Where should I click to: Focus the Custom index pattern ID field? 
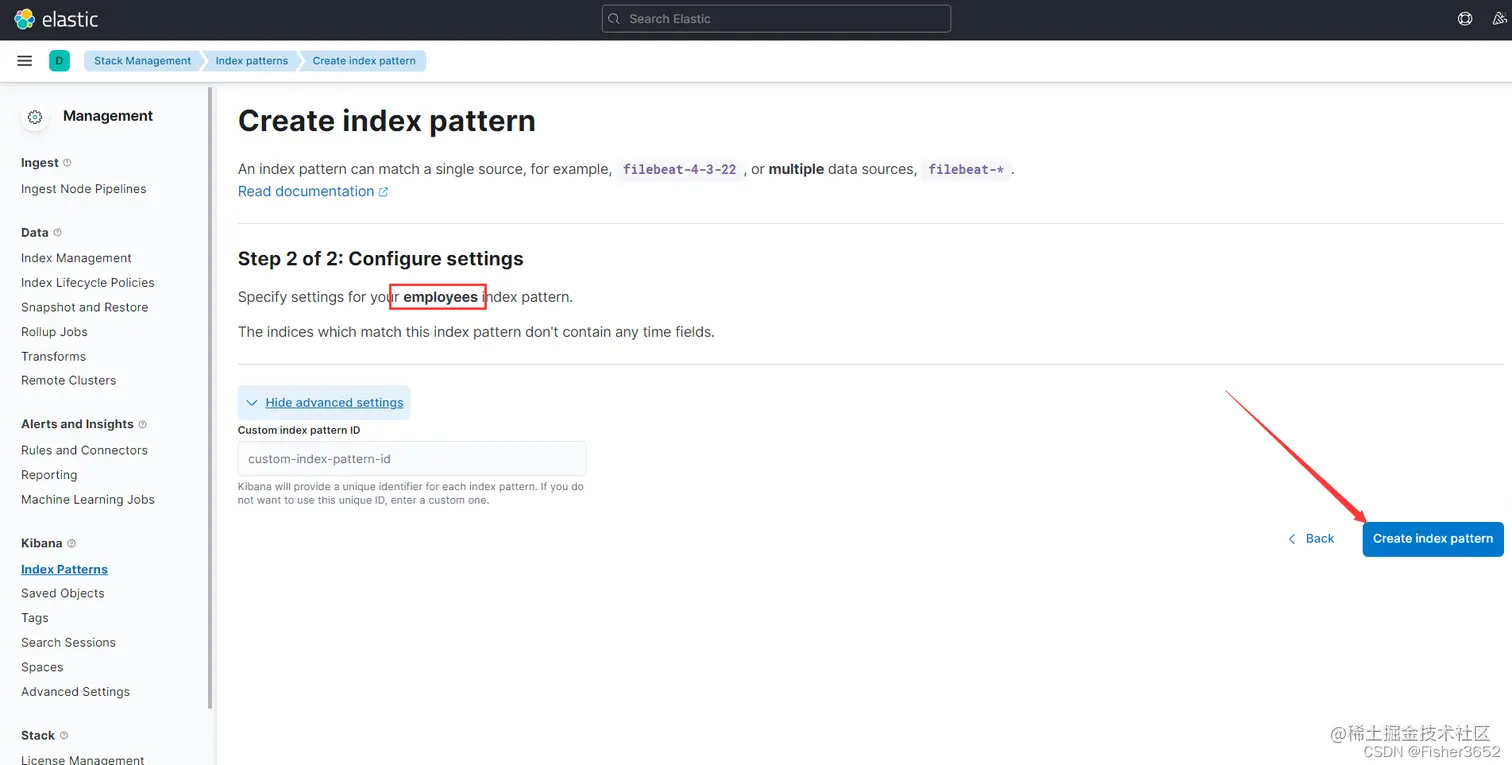point(412,459)
